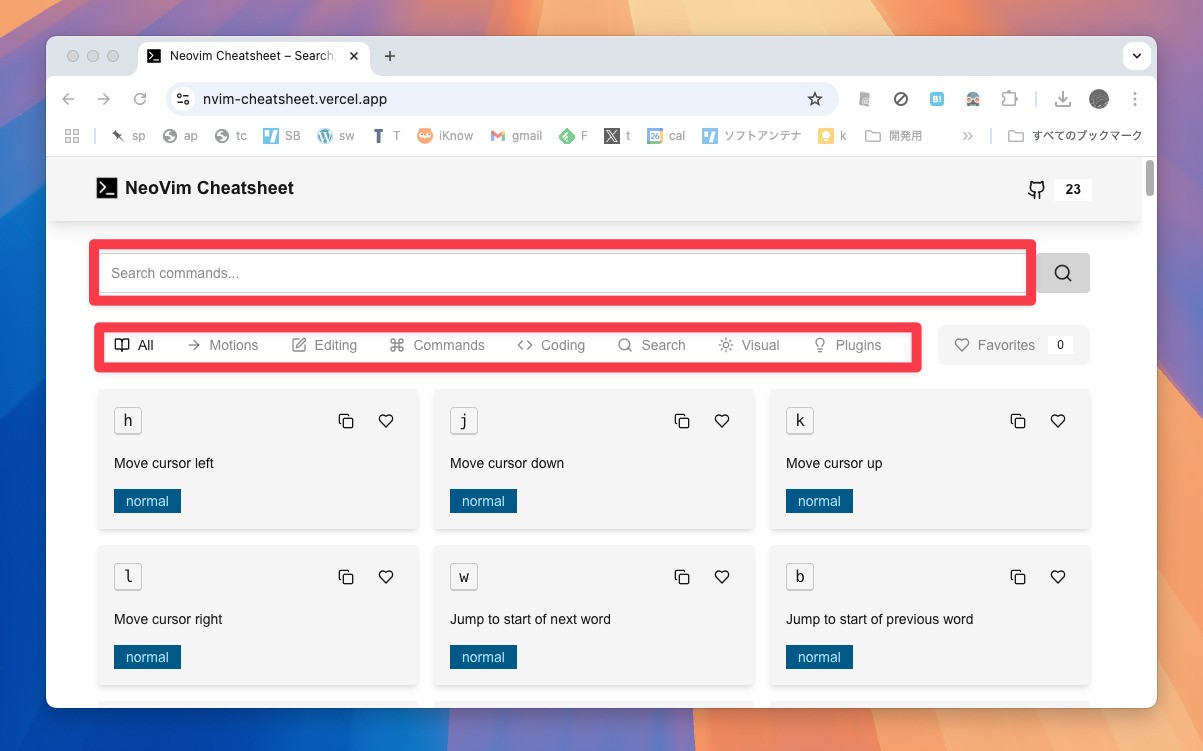Click the 'j' key label
Screen dimensions: 1203x751
click(464, 421)
